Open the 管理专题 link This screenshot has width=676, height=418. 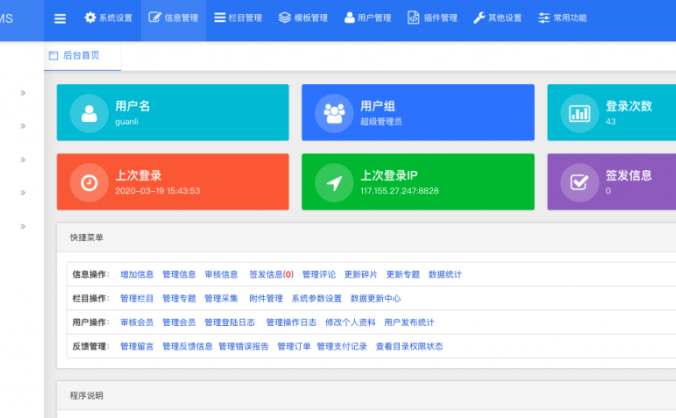(x=179, y=299)
